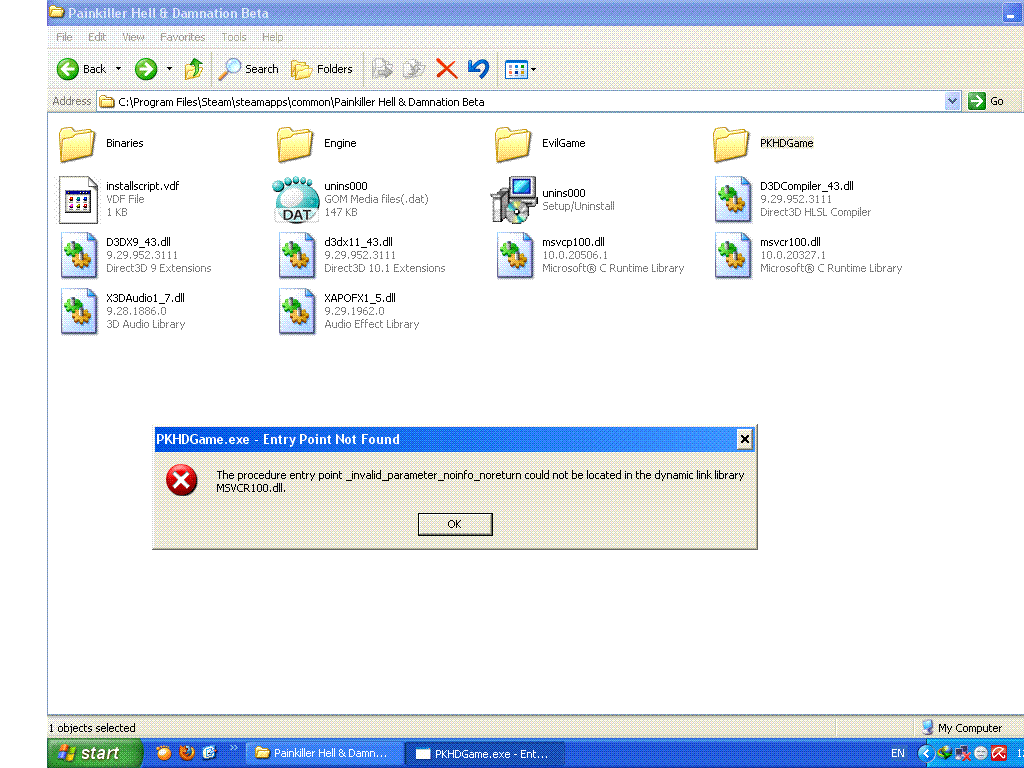Viewport: 1024px width, 768px height.
Task: Click the red antivirus tray icon
Action: (999, 754)
